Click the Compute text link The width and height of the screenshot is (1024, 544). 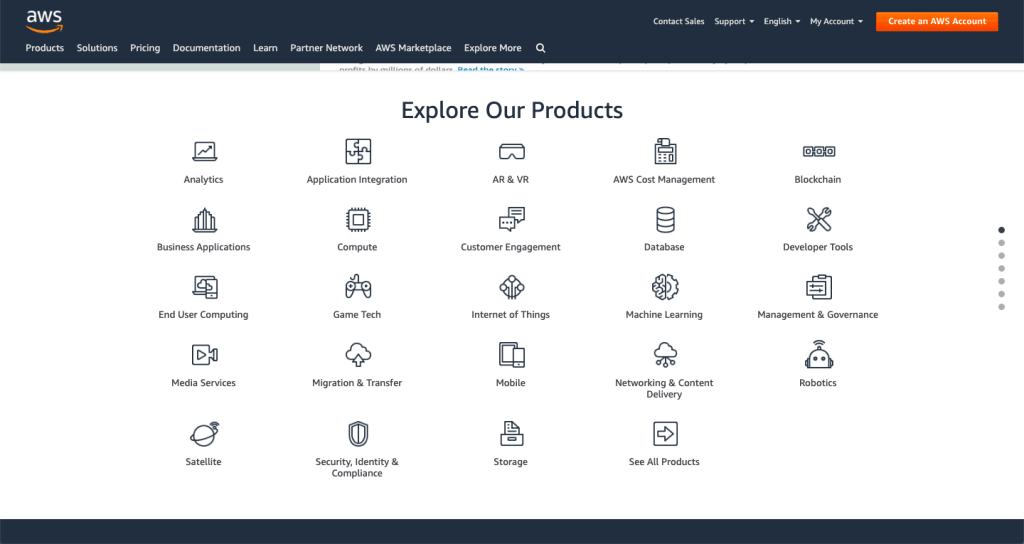tap(357, 247)
